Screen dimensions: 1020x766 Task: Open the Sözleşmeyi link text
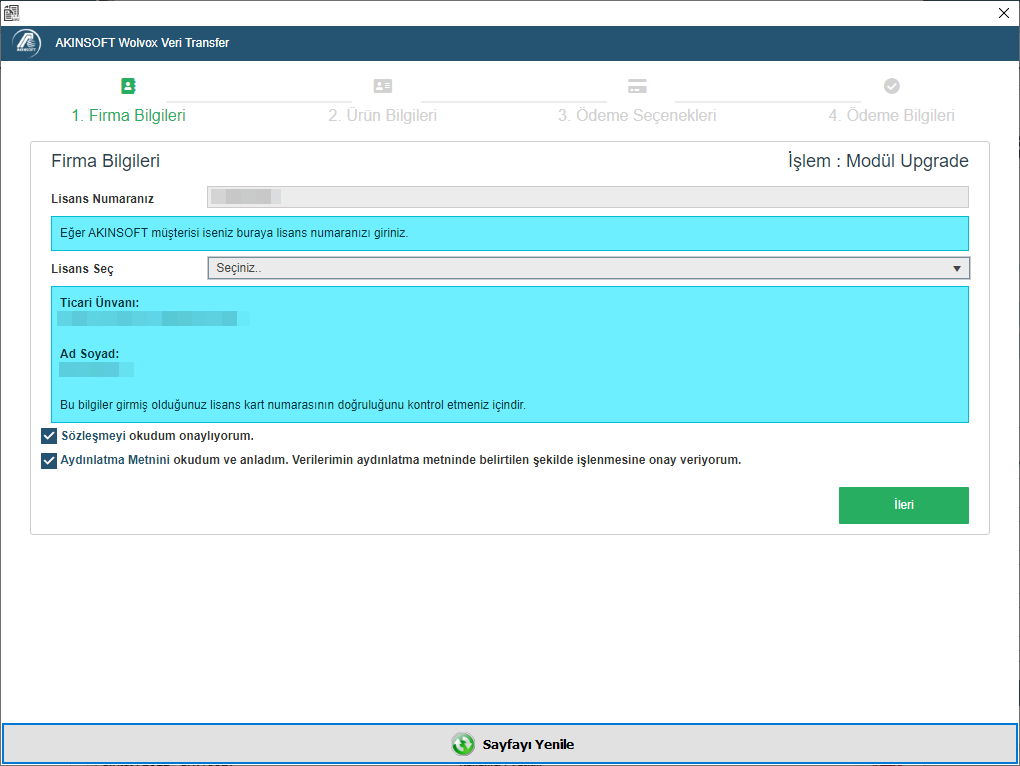pyautogui.click(x=94, y=436)
